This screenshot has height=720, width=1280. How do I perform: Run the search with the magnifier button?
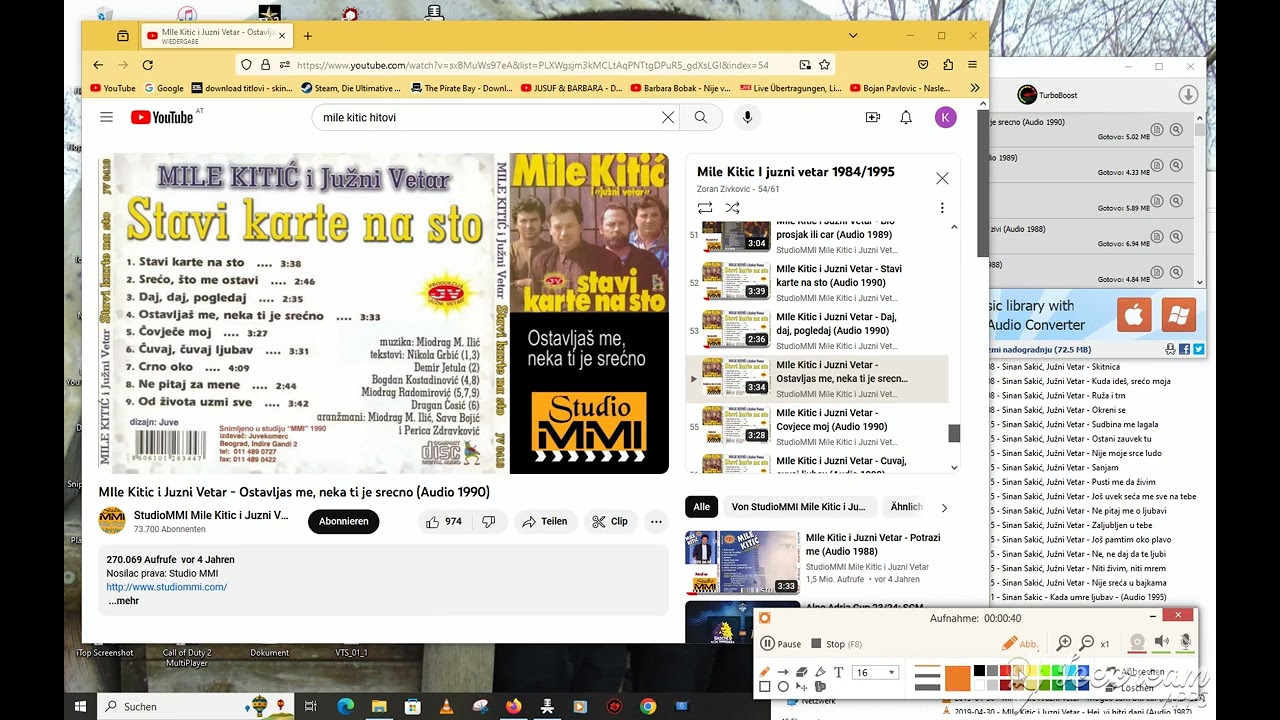tap(701, 117)
